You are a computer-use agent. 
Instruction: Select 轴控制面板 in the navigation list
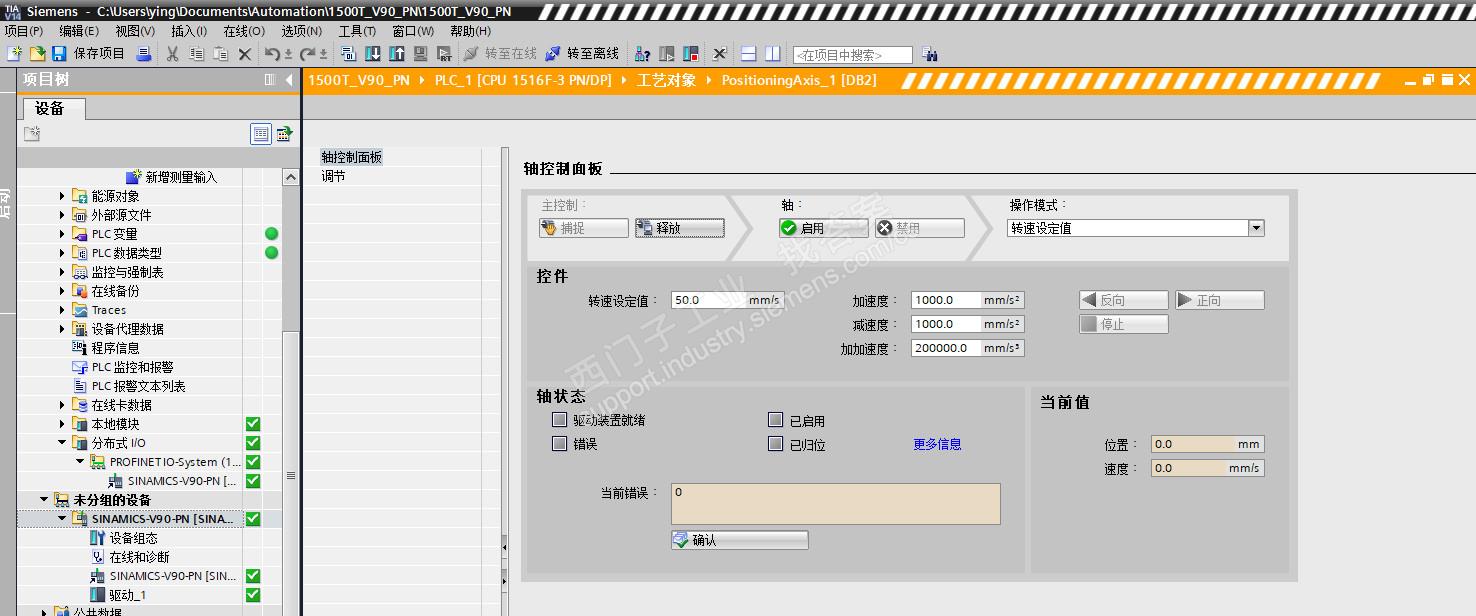point(352,157)
